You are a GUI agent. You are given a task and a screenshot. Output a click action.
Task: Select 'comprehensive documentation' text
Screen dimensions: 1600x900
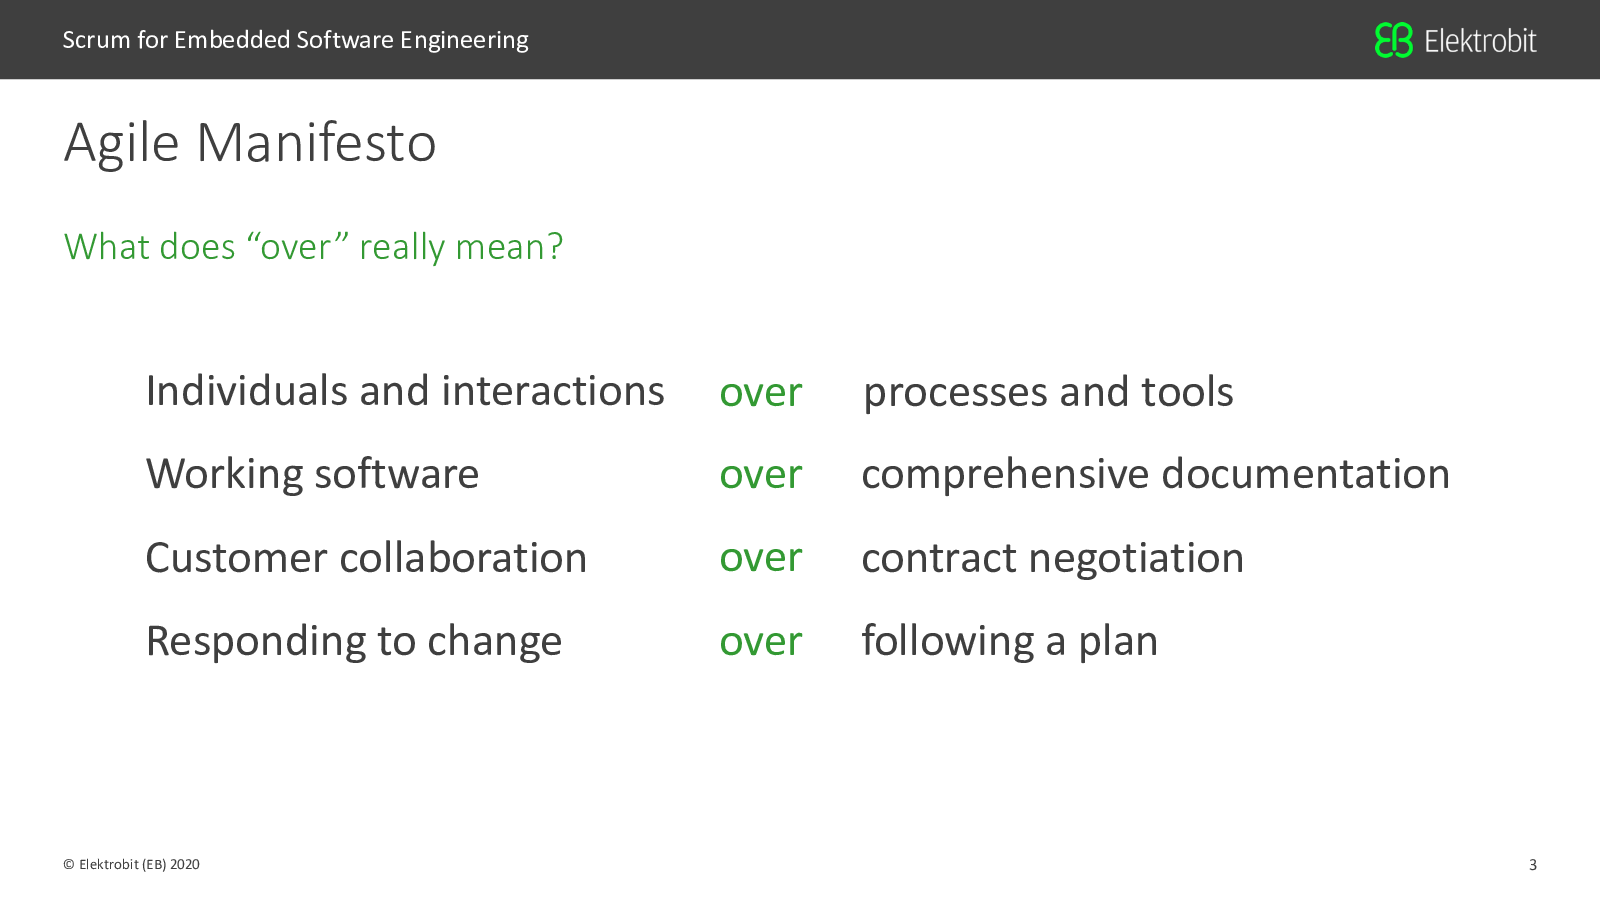point(1155,474)
